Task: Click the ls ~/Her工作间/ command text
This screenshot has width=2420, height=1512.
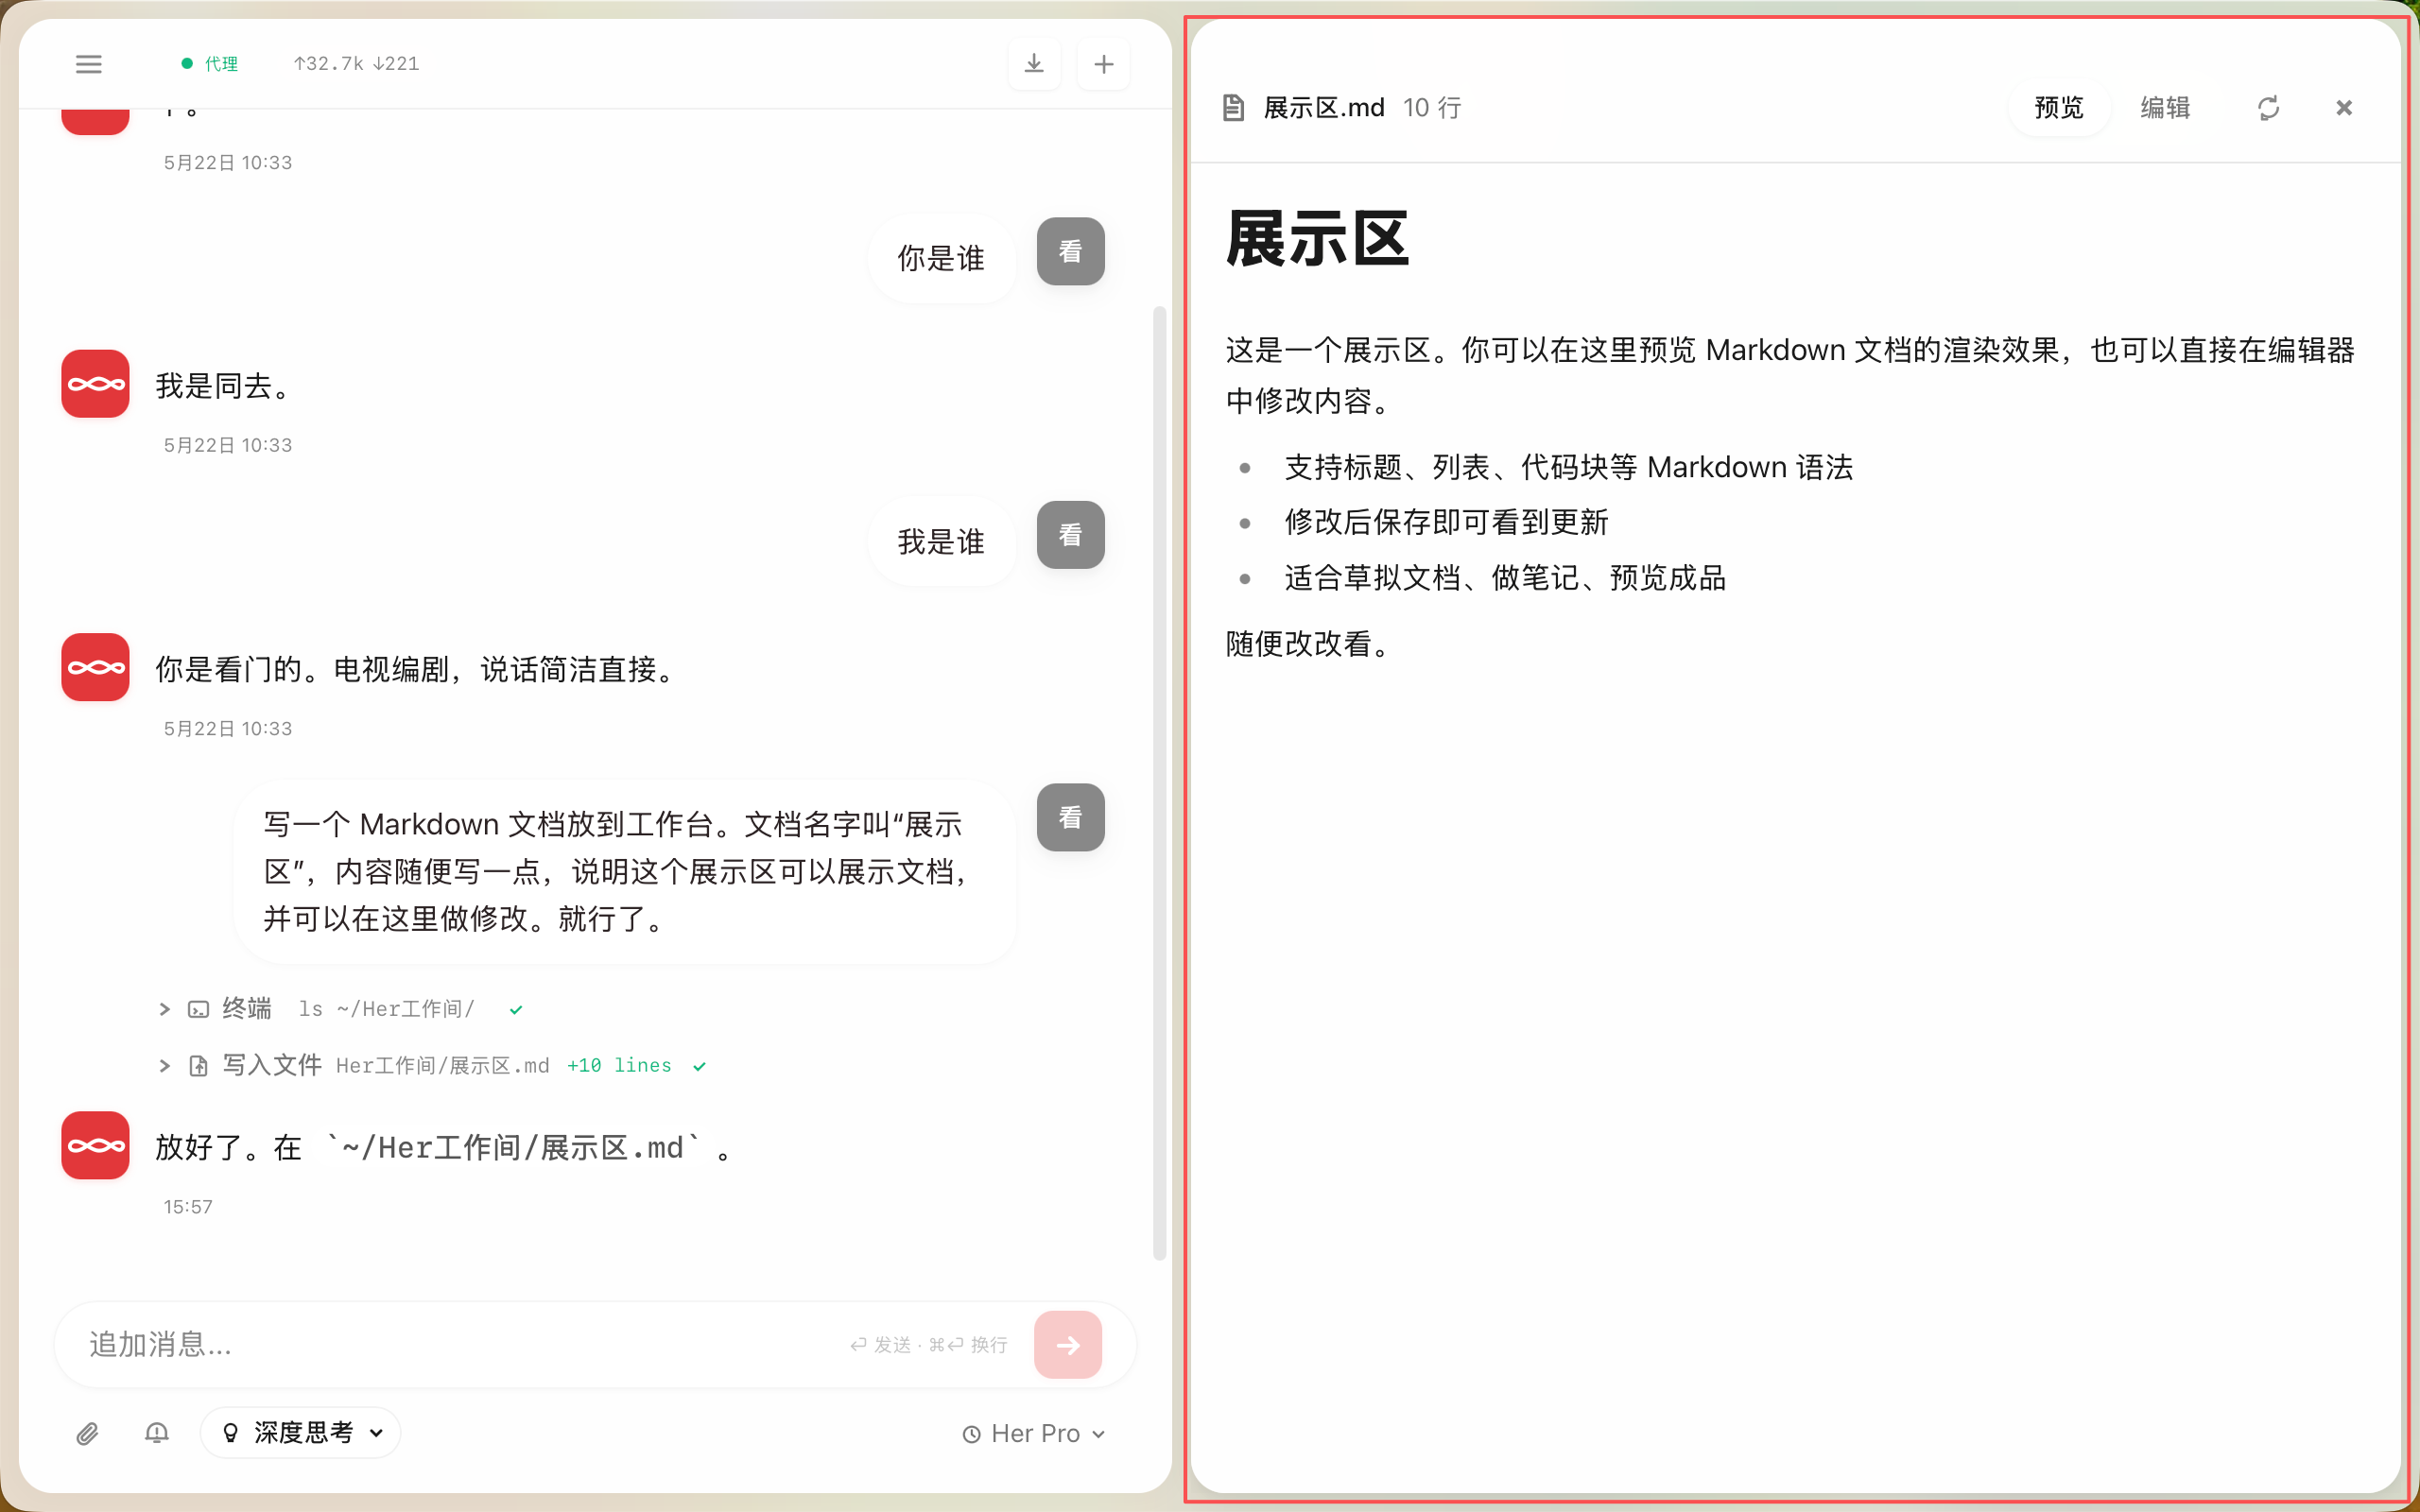Action: 386,1009
